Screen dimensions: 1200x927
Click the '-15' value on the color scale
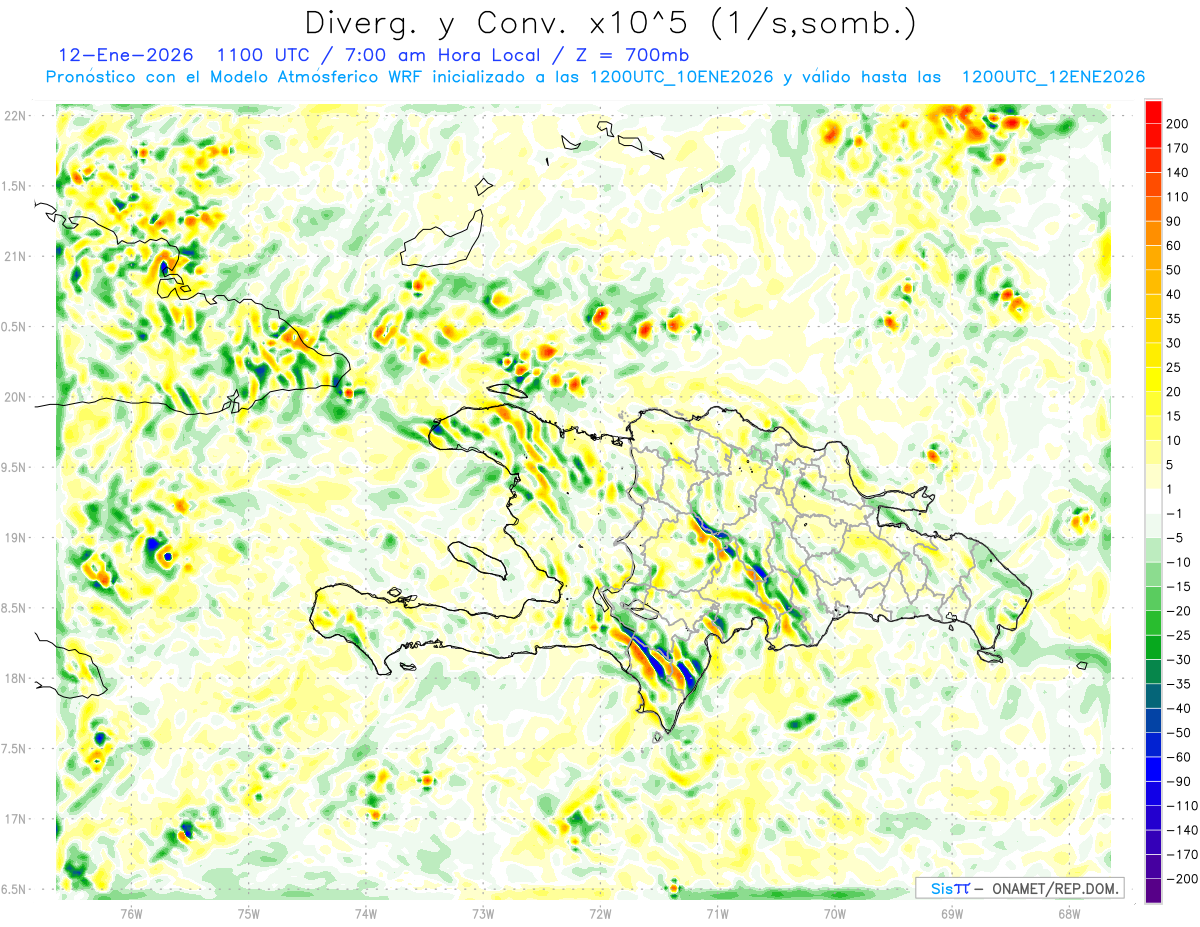1178,586
